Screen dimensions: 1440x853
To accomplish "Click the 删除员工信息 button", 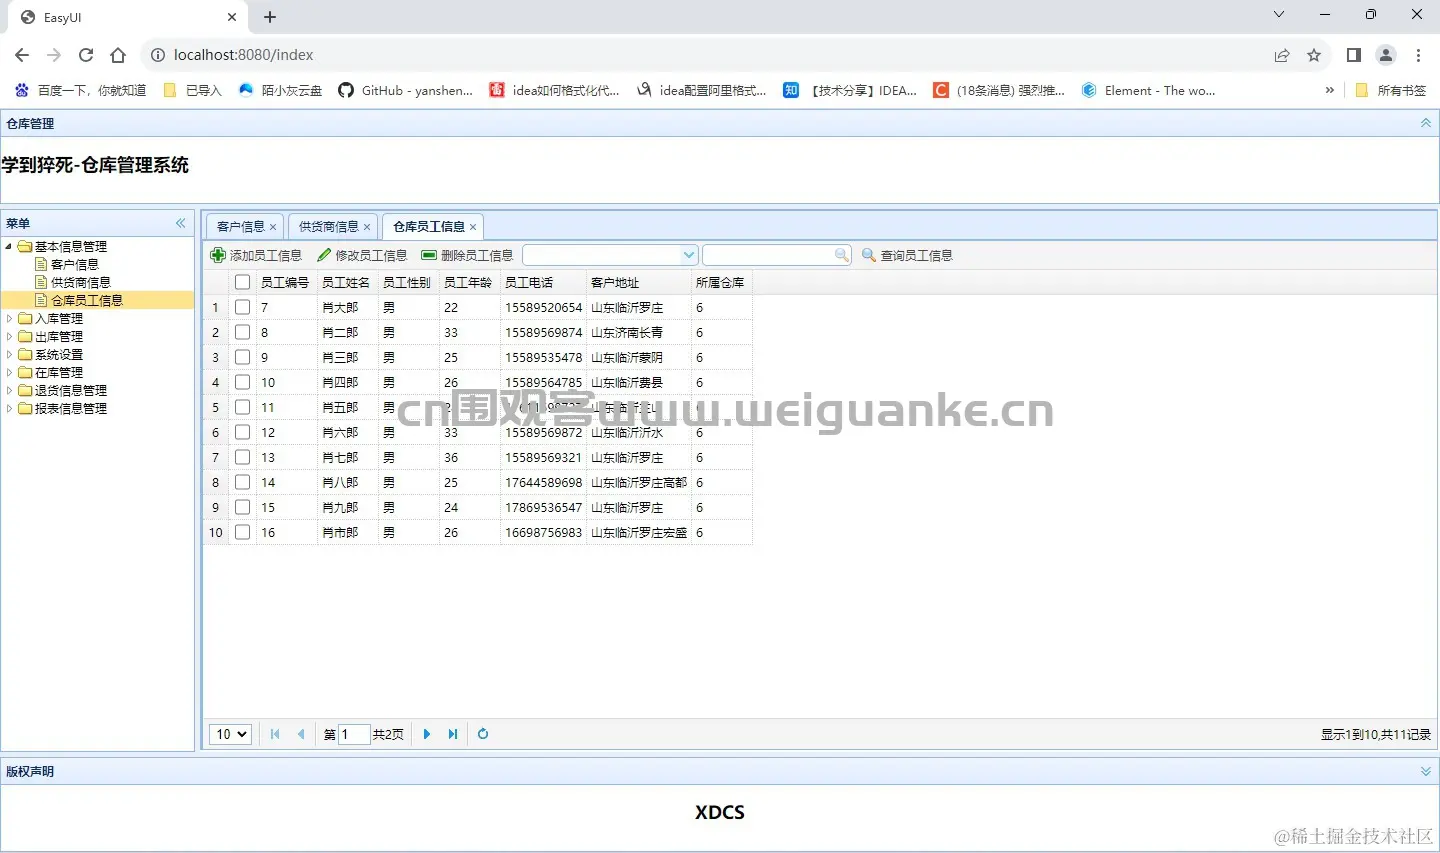I will [x=467, y=255].
